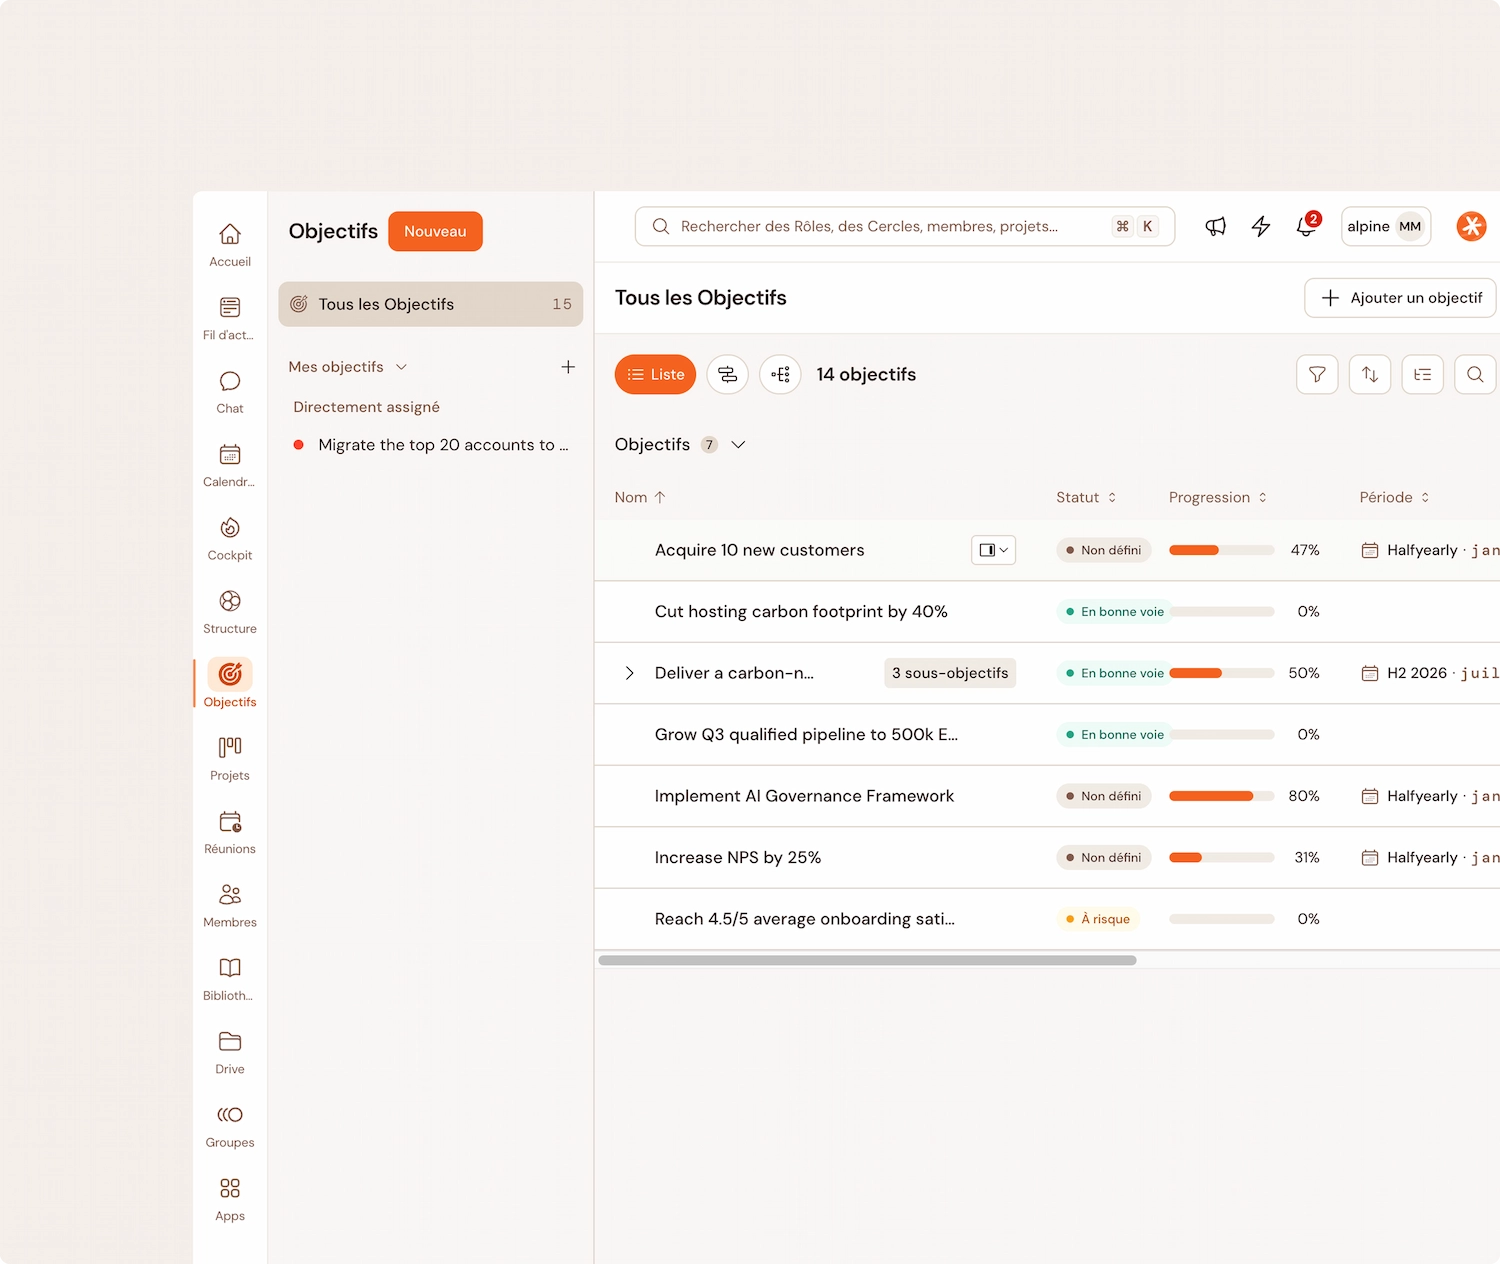The image size is (1500, 1264).
Task: Sort by the Période column
Action: click(x=1394, y=497)
